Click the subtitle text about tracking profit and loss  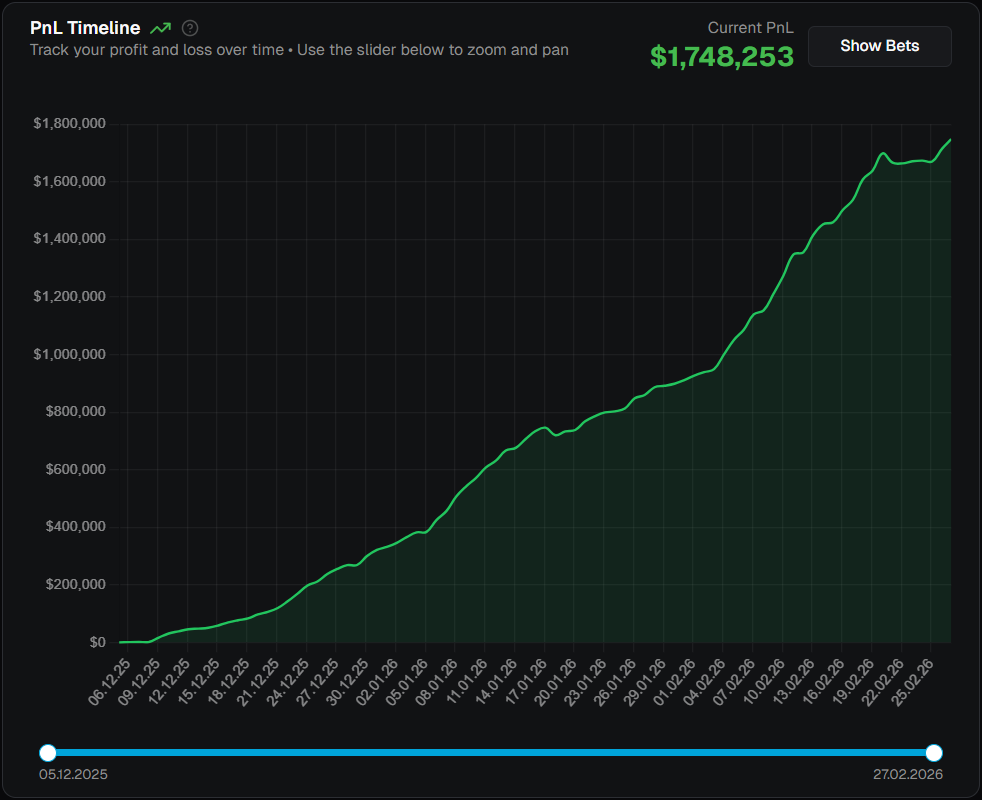(299, 49)
